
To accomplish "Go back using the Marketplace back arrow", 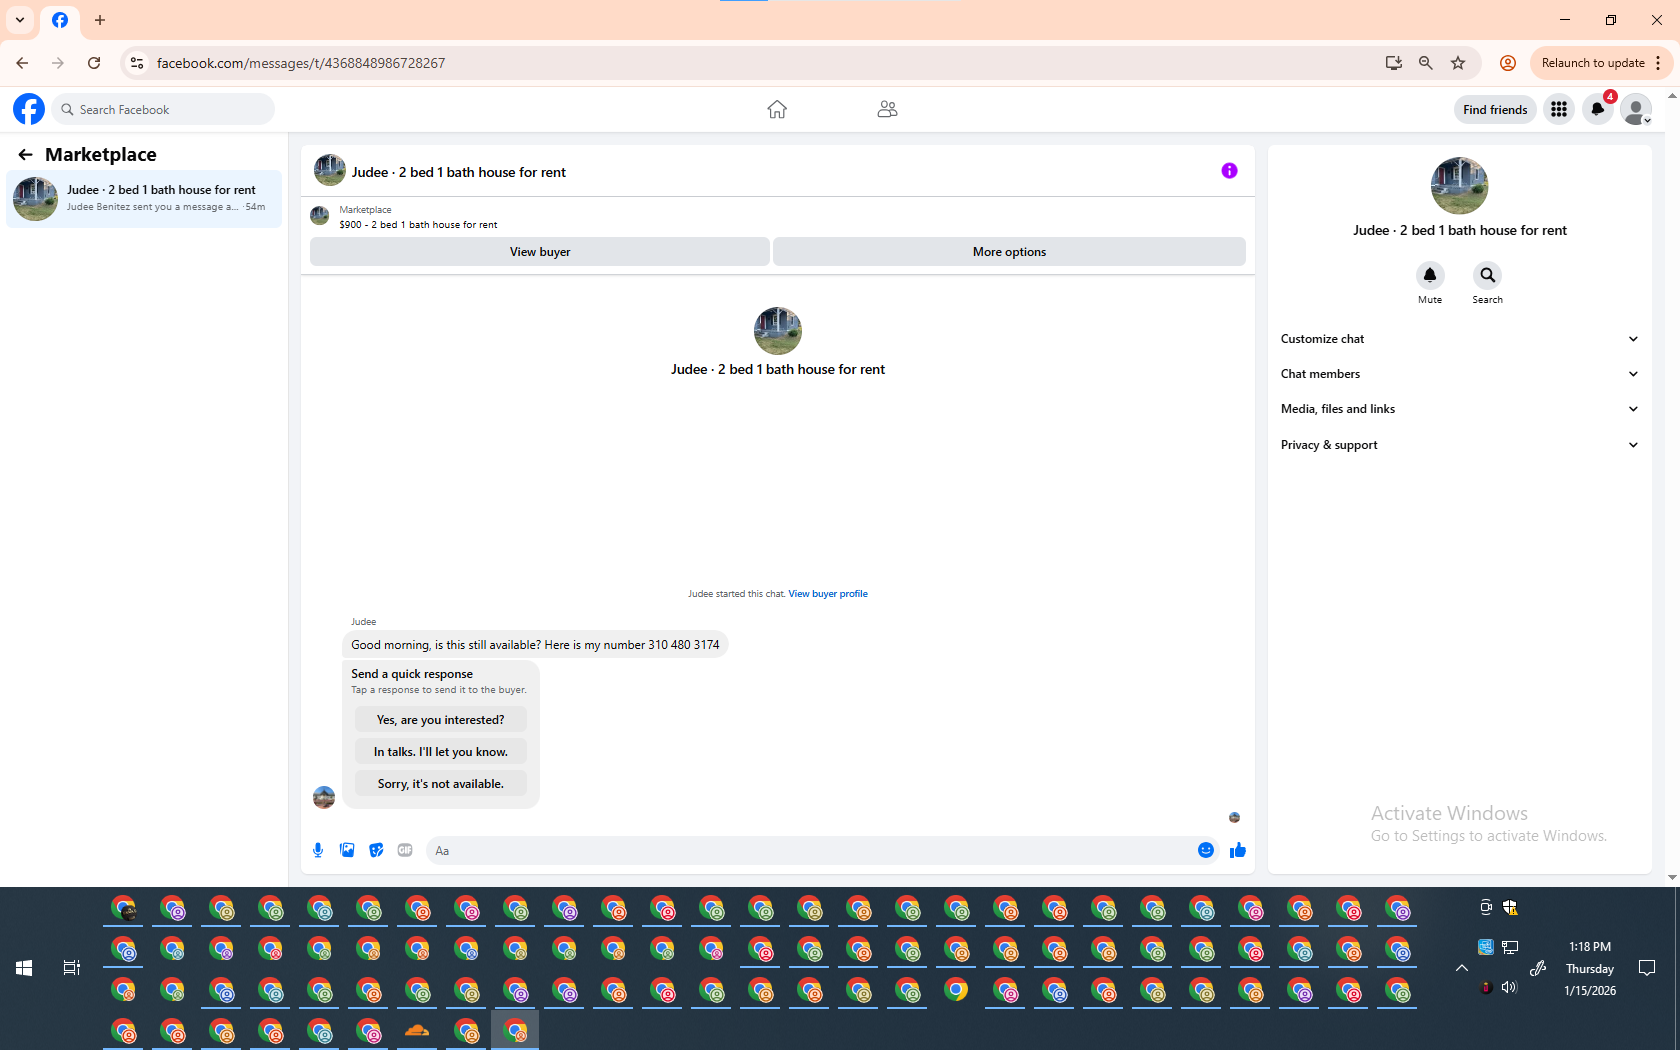I will (25, 154).
